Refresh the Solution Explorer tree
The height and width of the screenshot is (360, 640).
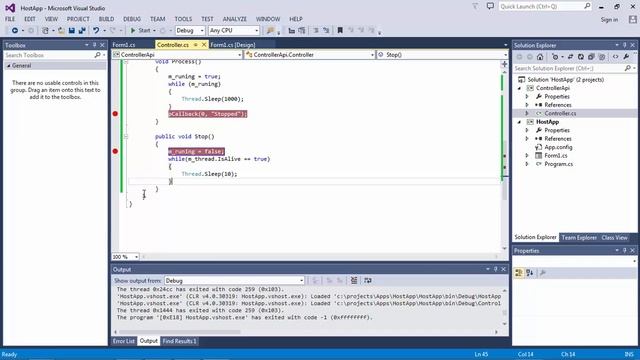580,57
